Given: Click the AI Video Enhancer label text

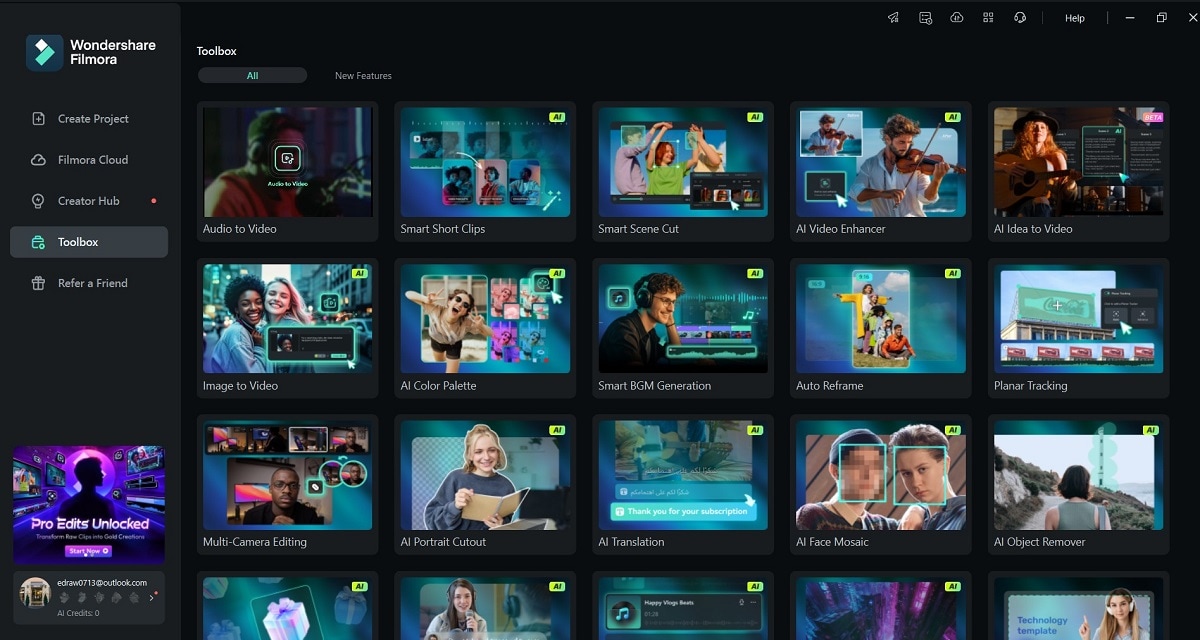Looking at the screenshot, I should click(x=841, y=229).
